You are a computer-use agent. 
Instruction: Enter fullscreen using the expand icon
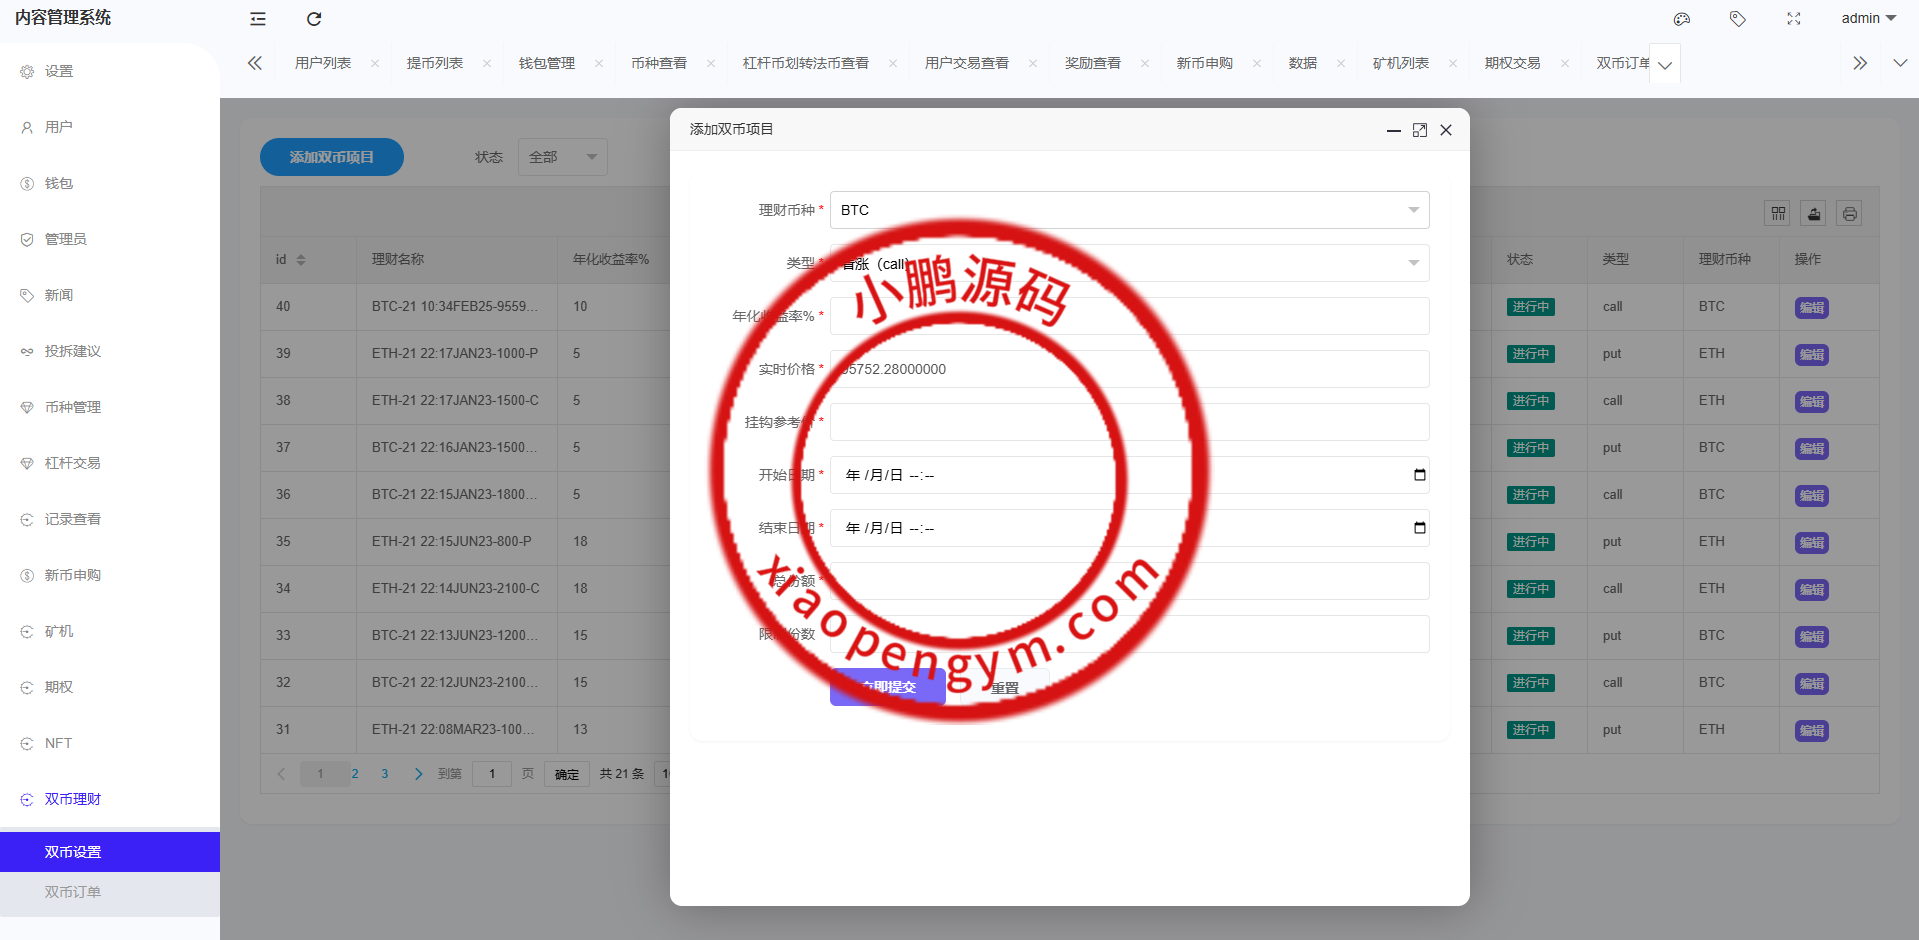(x=1794, y=19)
